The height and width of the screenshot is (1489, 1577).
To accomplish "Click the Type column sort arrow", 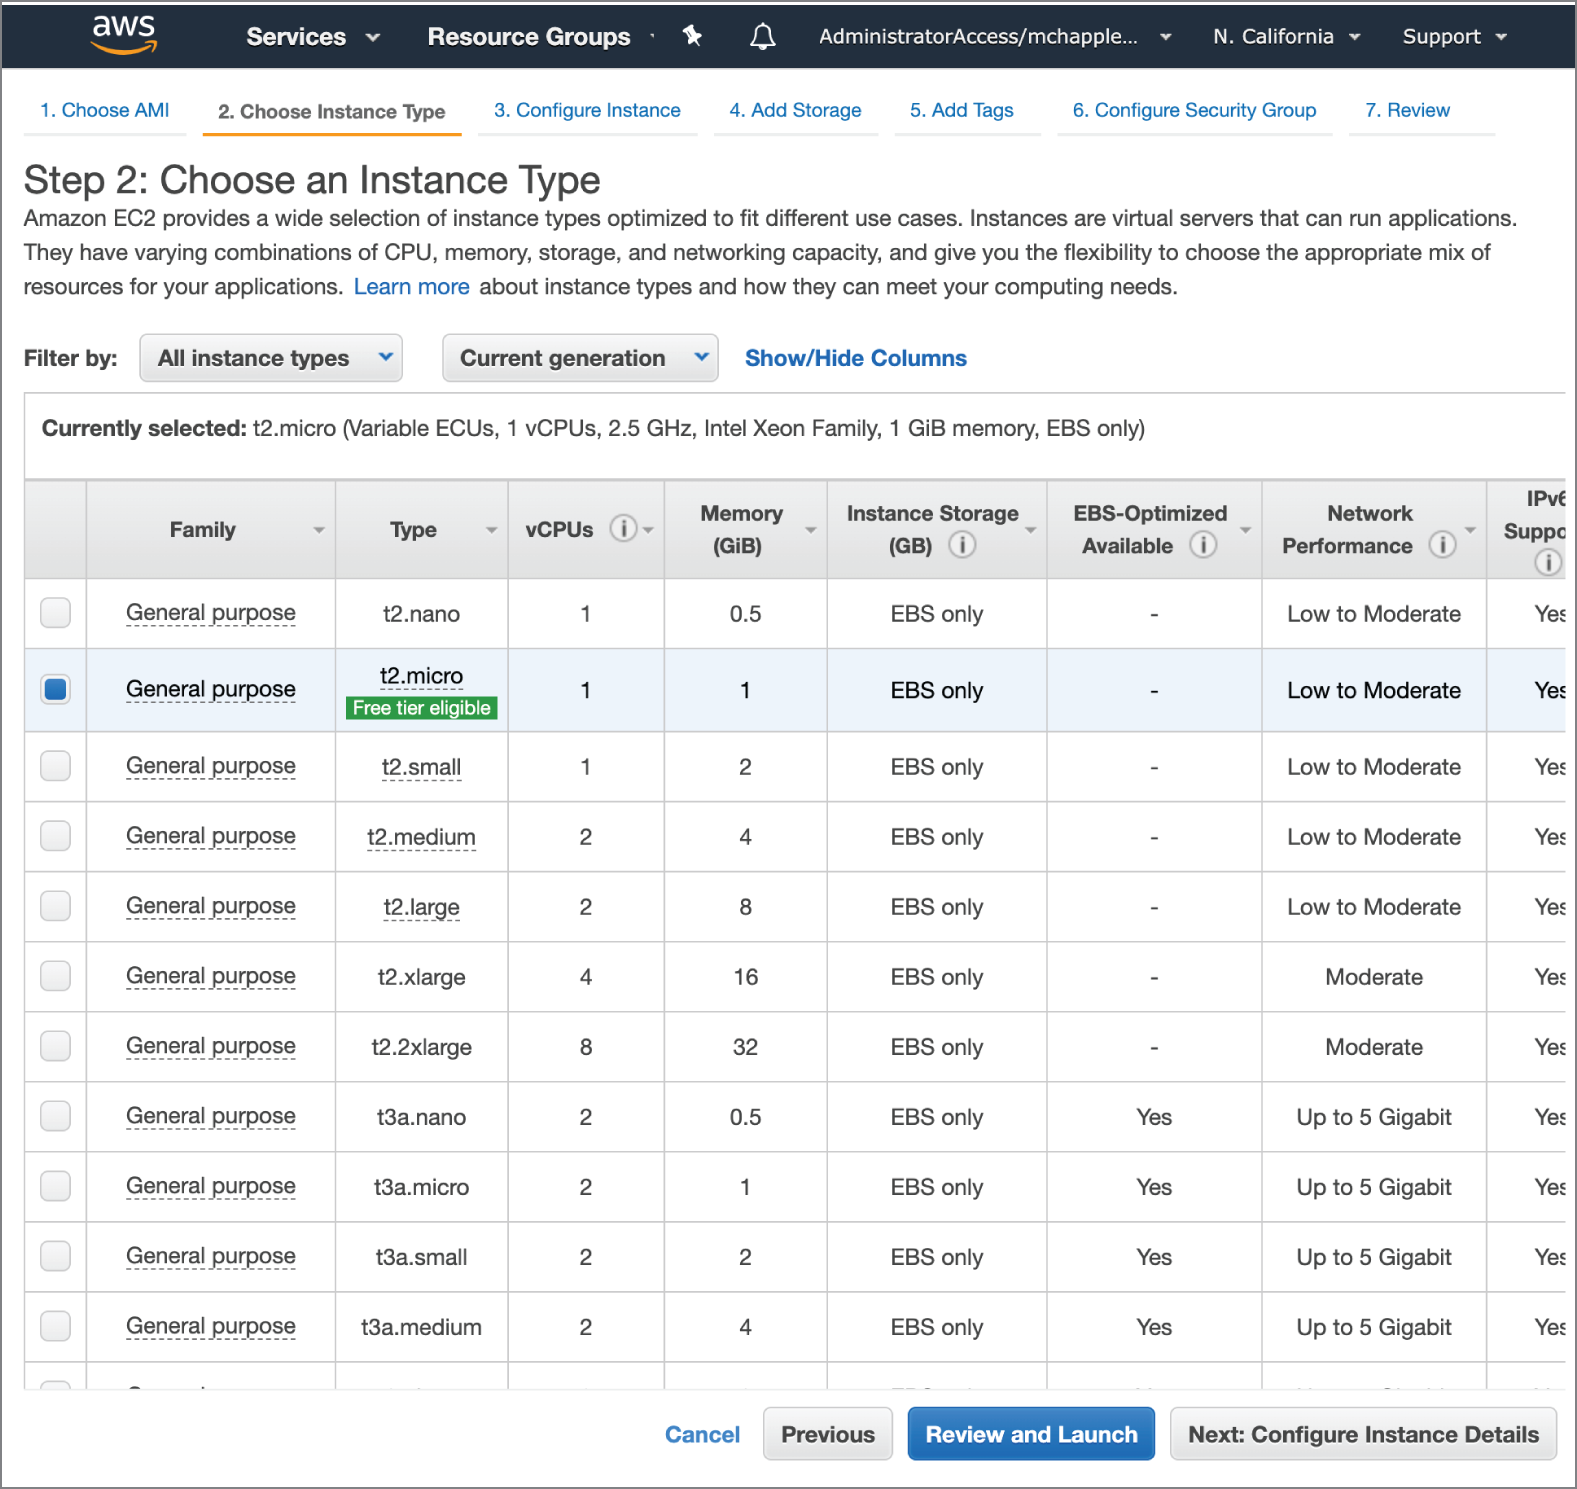I will (492, 530).
